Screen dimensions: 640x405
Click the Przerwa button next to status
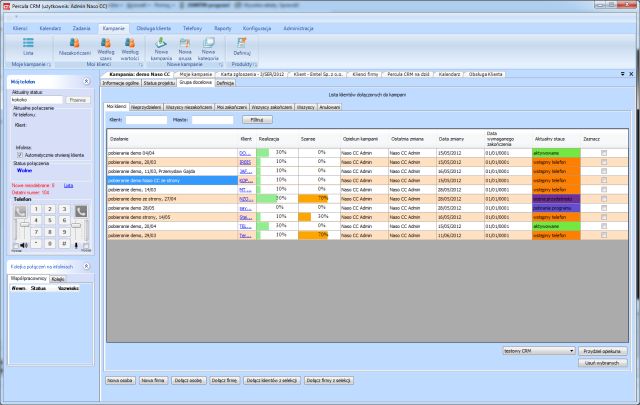[78, 100]
